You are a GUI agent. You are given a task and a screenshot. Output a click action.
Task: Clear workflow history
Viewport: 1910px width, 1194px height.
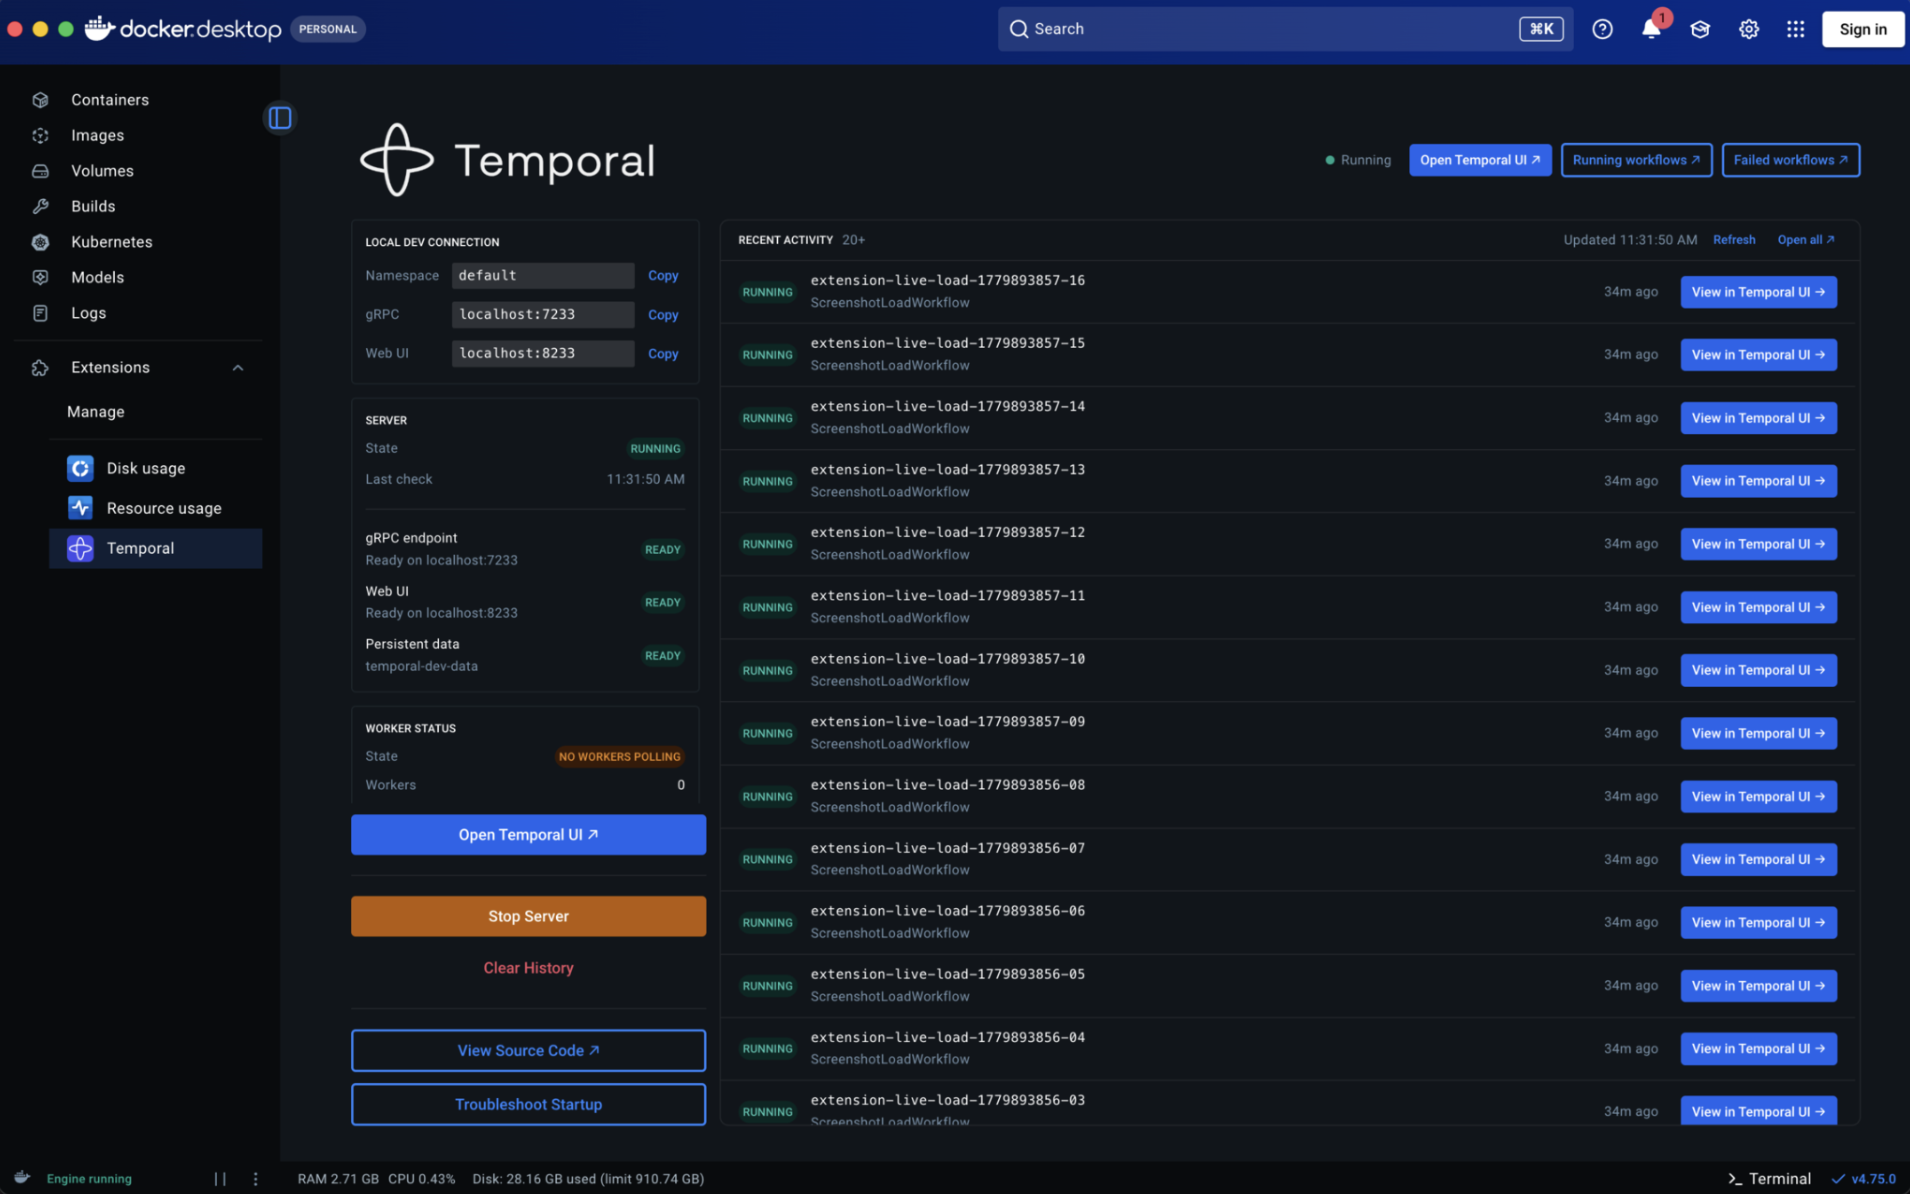[x=528, y=968]
